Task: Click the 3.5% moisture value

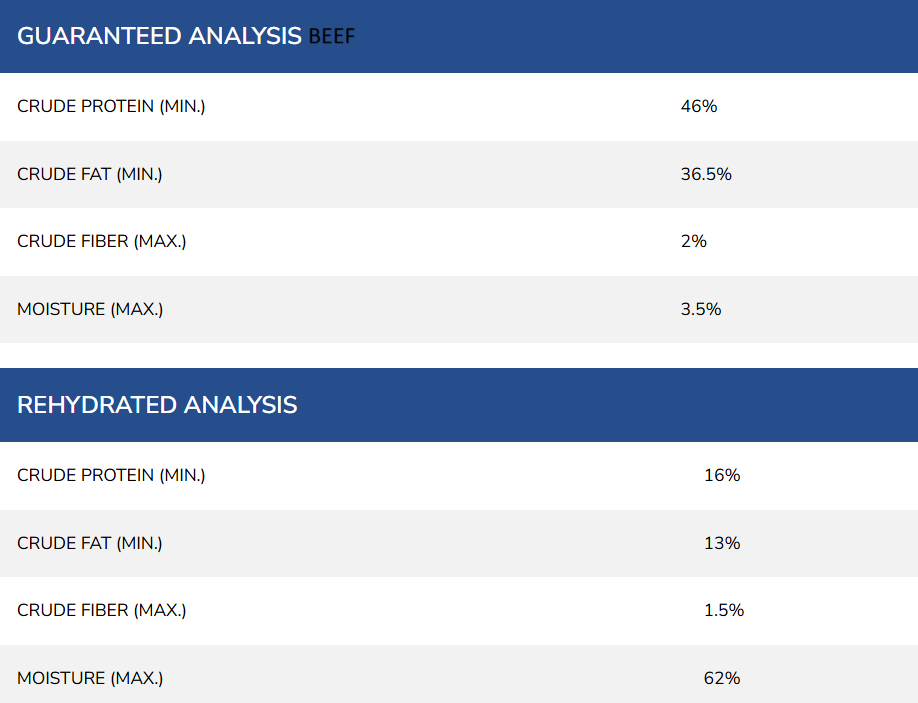Action: pyautogui.click(x=700, y=309)
